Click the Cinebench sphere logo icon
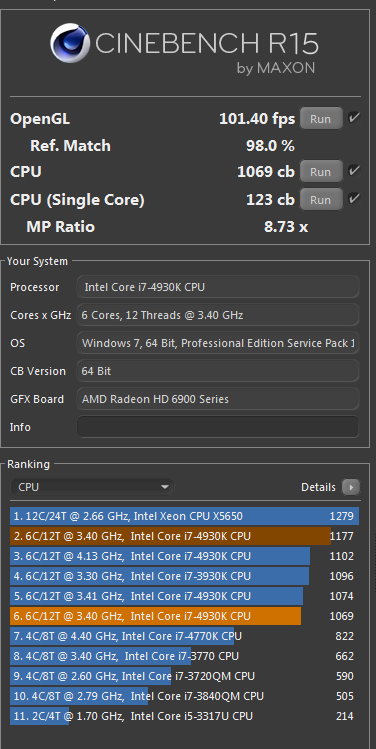Image resolution: width=376 pixels, height=749 pixels. [70, 43]
